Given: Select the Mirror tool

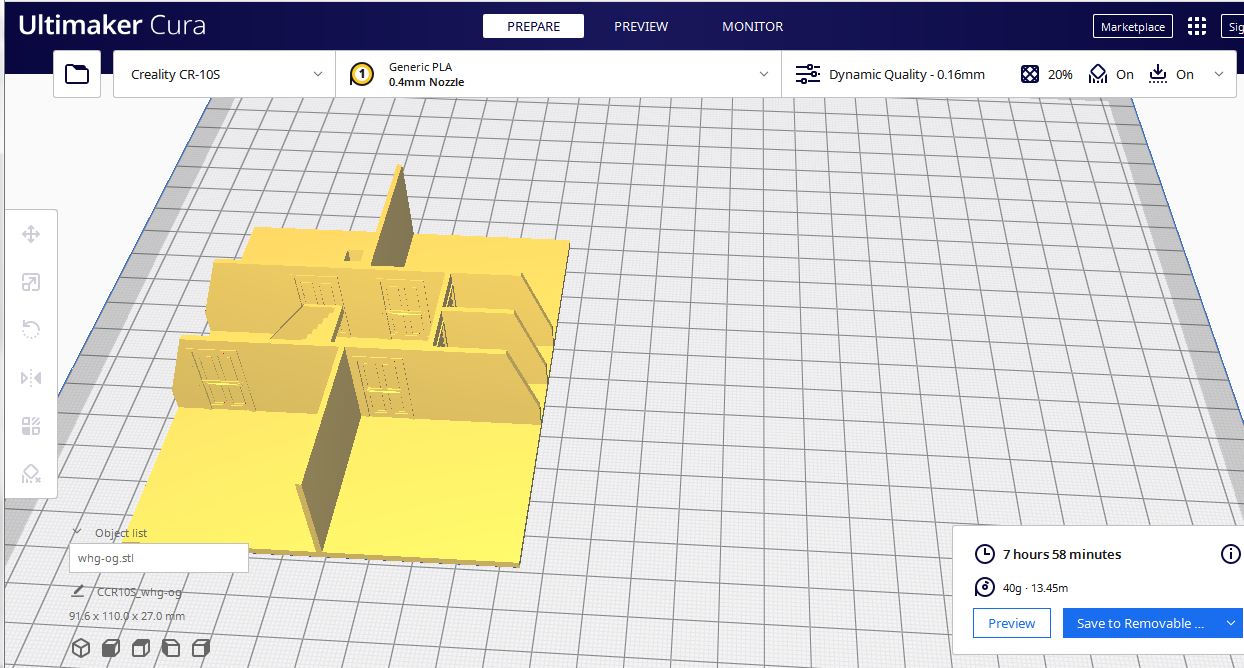Looking at the screenshot, I should 31,378.
